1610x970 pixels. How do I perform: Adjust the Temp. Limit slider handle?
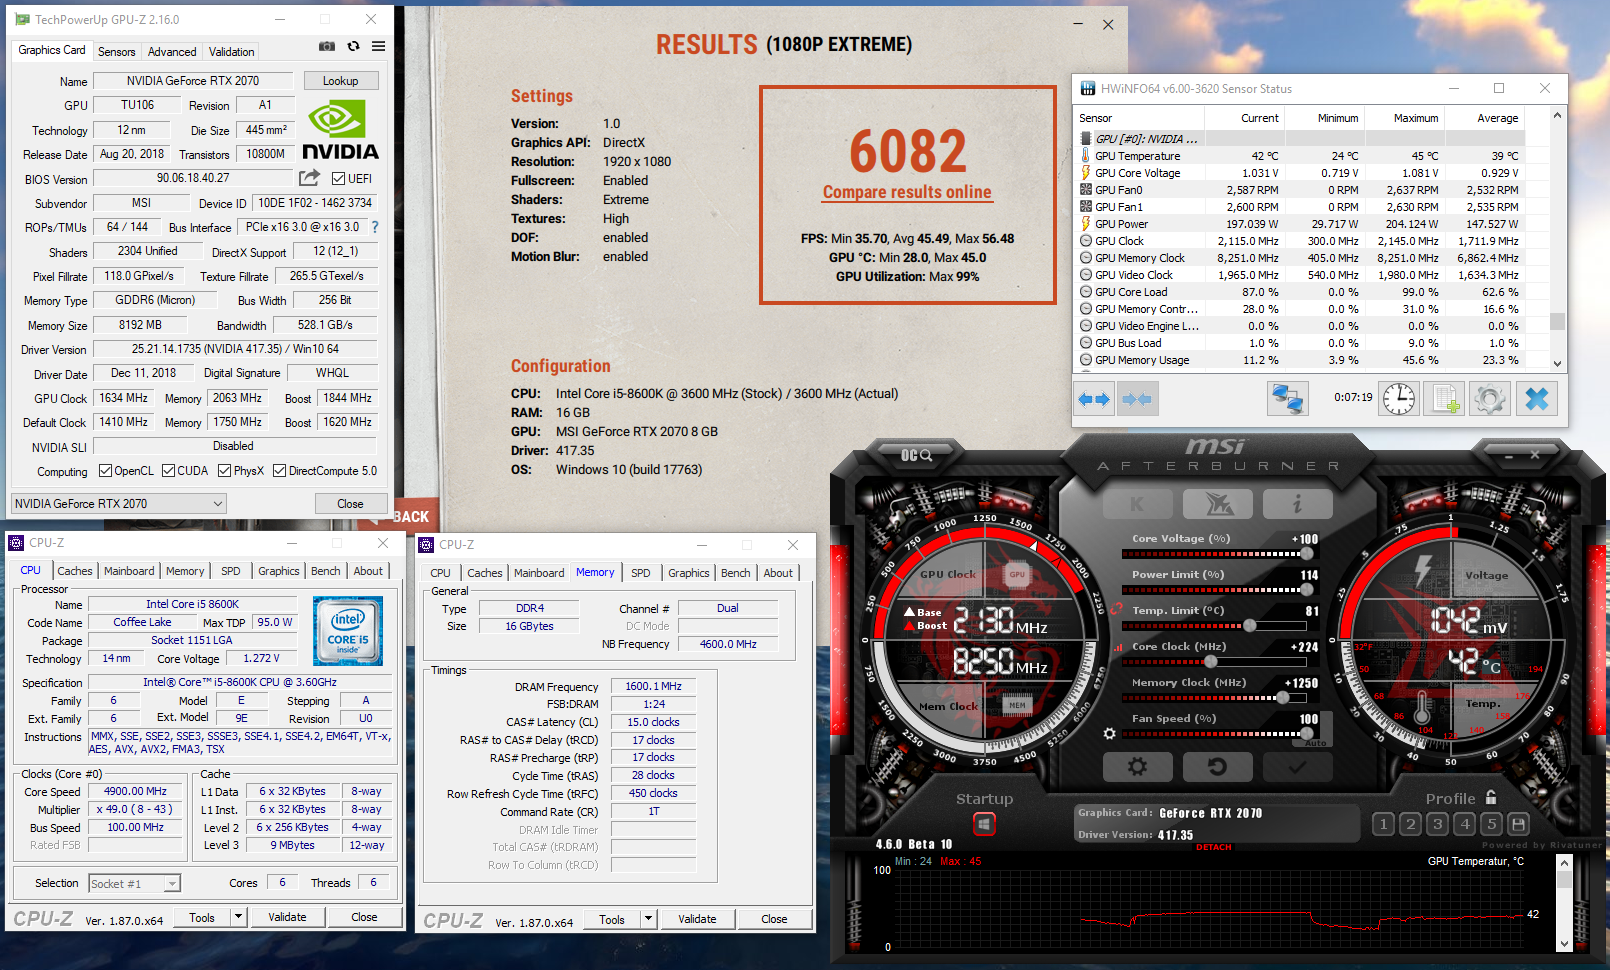[x=1250, y=626]
